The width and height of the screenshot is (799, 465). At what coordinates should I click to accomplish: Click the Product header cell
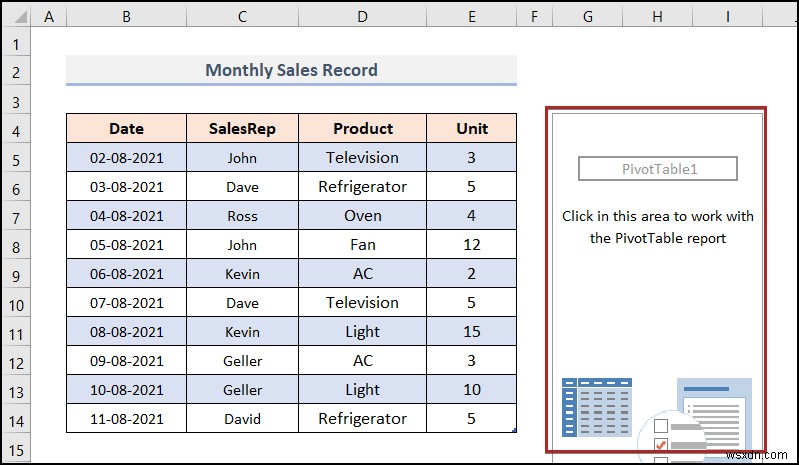pyautogui.click(x=362, y=128)
